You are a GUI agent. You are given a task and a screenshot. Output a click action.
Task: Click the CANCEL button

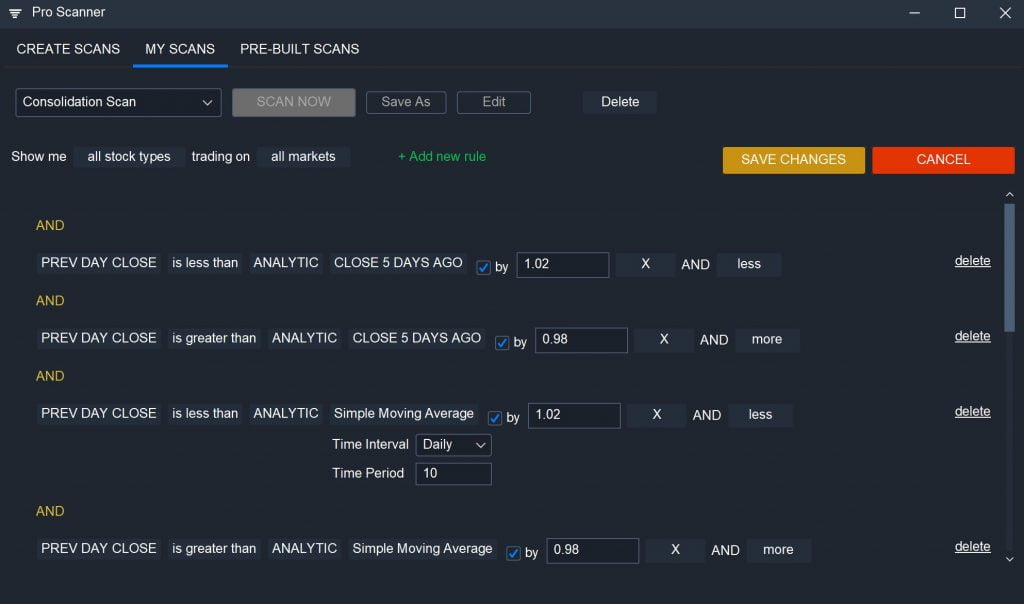point(942,160)
